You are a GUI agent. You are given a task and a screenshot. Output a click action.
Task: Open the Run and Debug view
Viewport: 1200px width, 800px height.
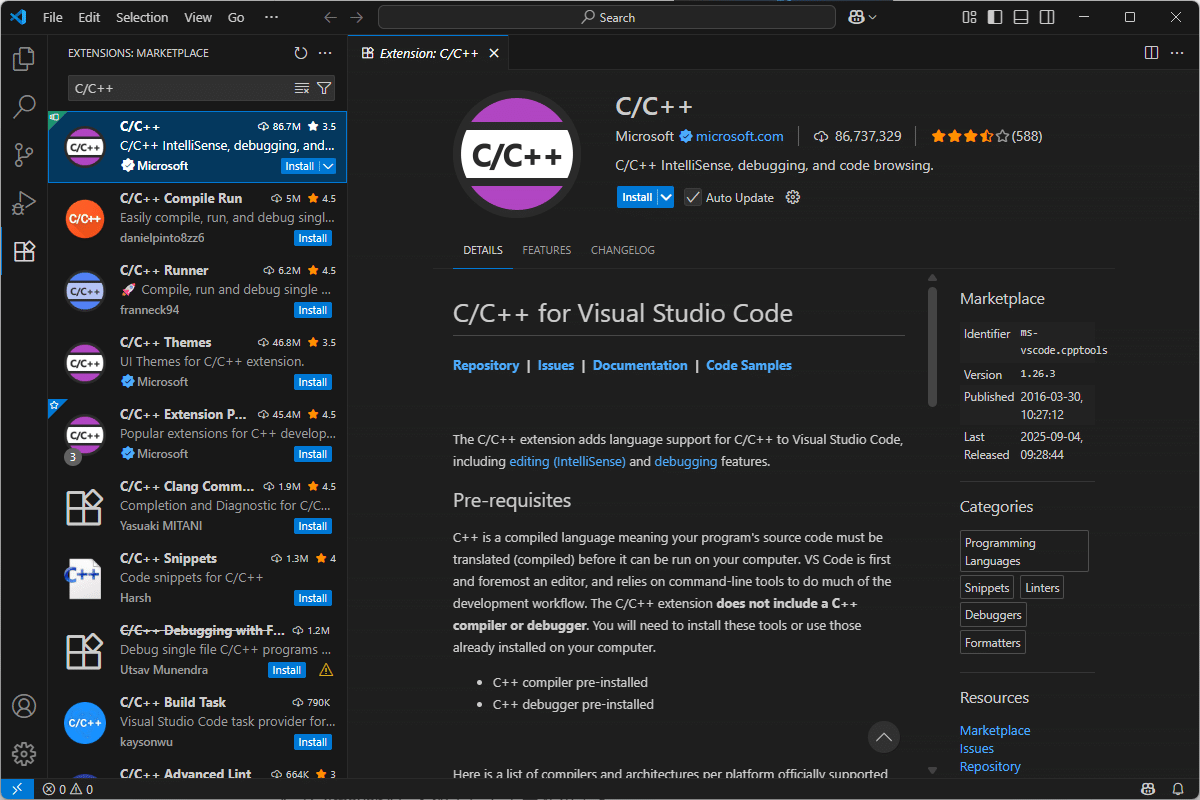24,203
